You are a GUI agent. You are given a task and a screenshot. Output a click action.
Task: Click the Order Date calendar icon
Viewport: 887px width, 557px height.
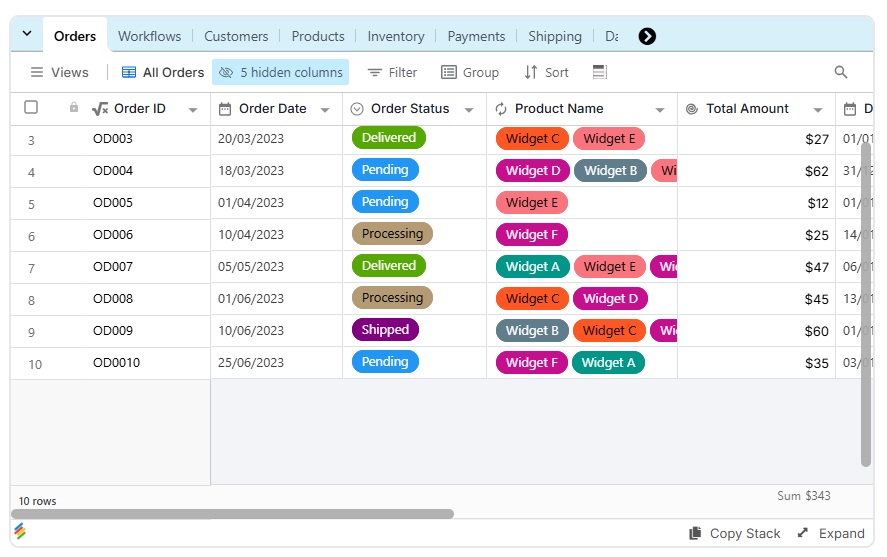(225, 109)
